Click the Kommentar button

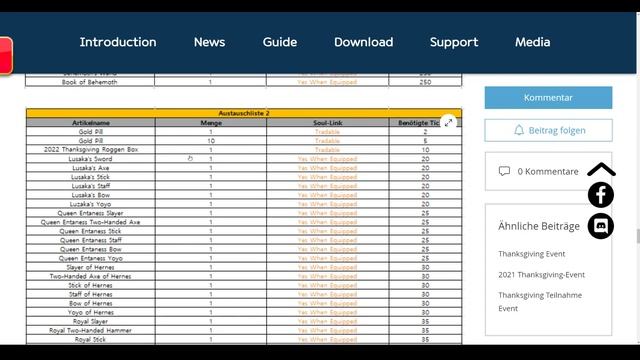point(548,98)
